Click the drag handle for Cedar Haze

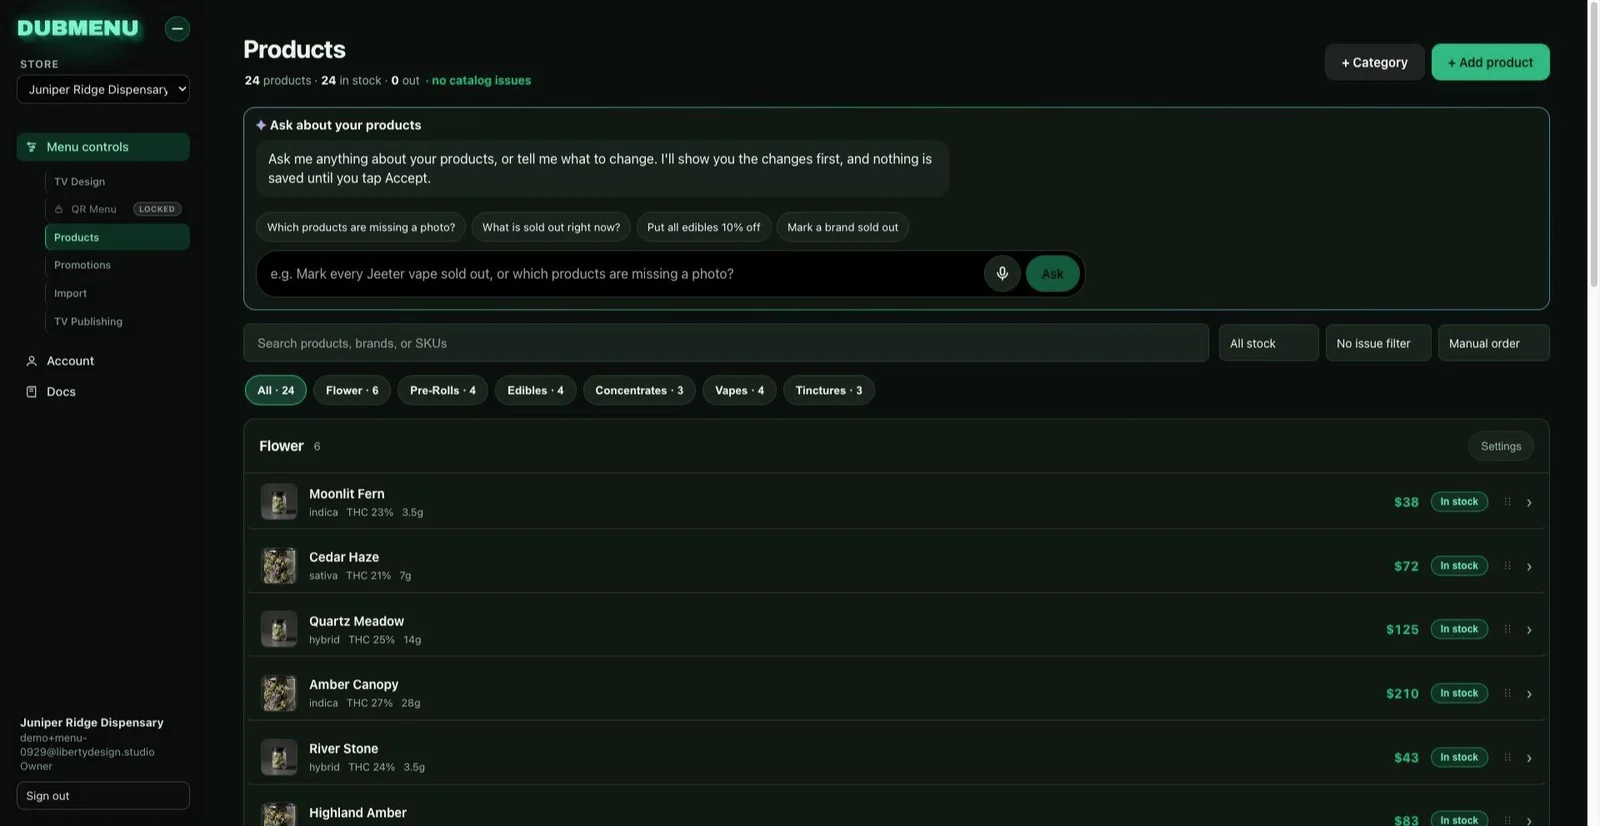(1507, 566)
